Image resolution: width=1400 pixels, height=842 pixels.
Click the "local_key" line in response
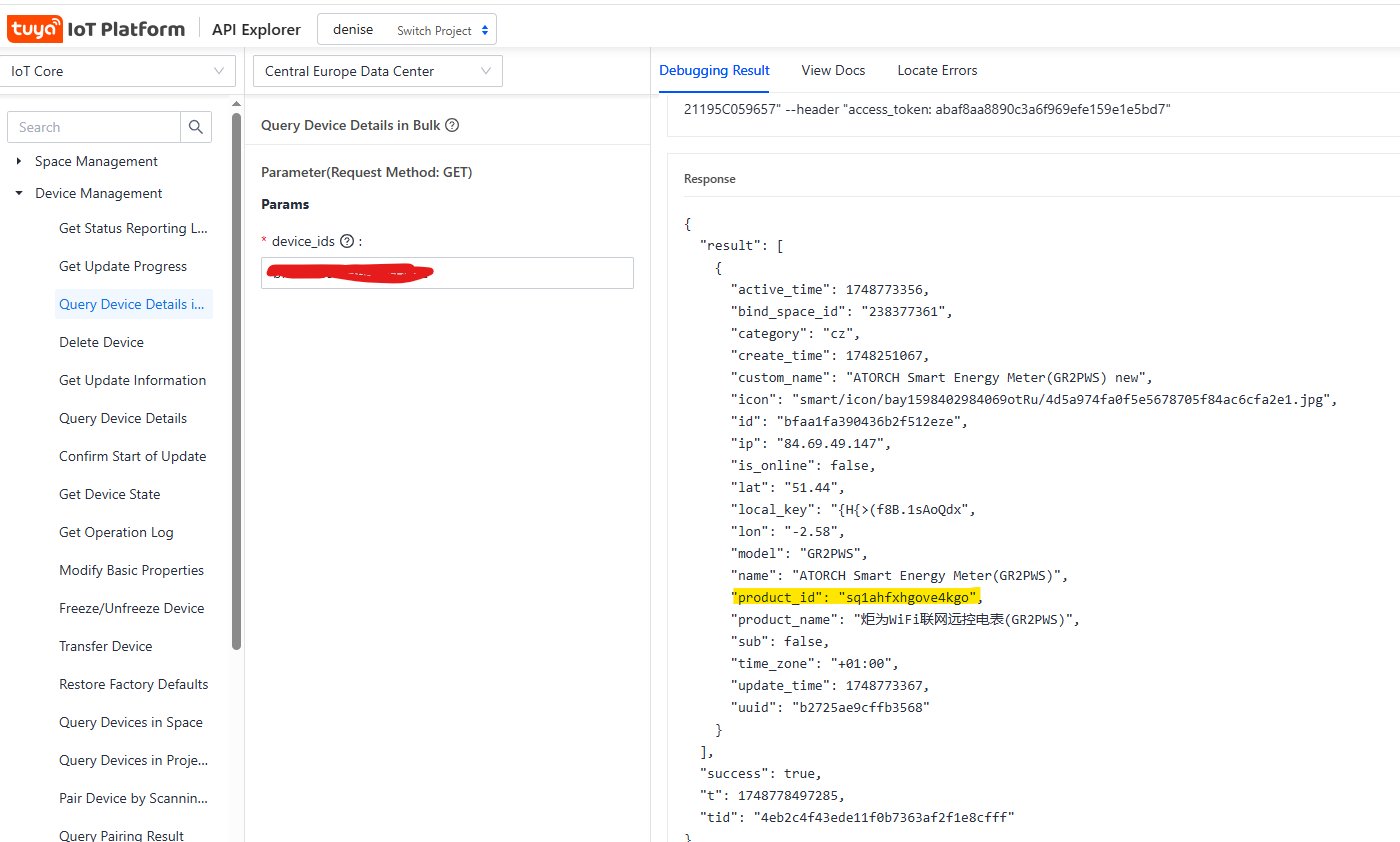click(x=853, y=509)
